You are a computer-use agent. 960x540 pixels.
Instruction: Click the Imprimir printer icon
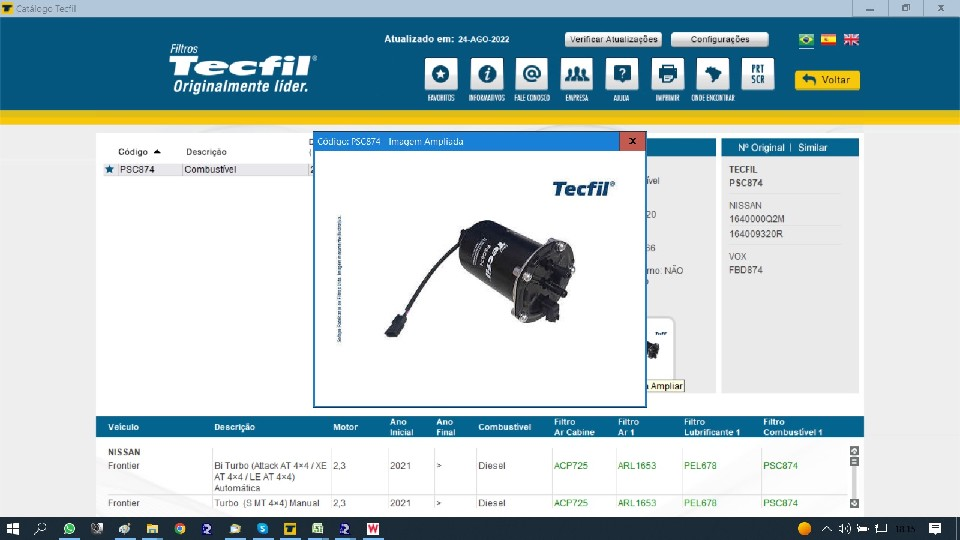(x=668, y=75)
